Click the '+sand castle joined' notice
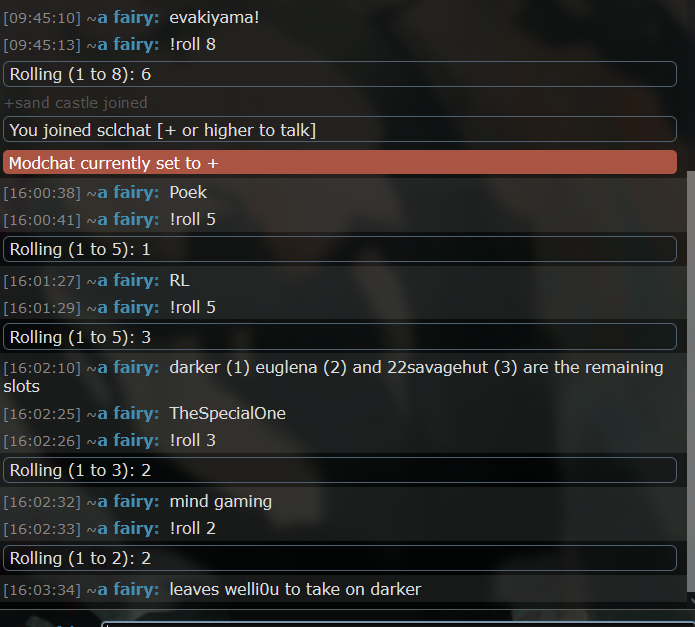695x627 pixels. [76, 103]
